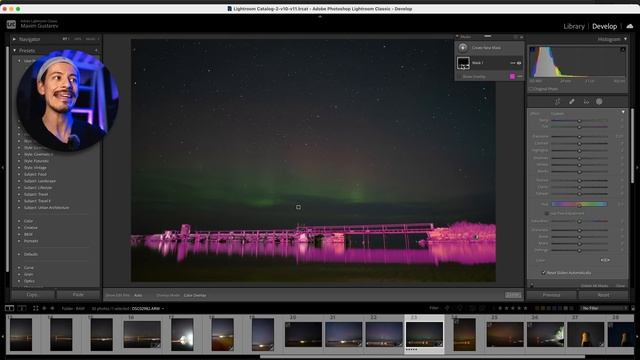Adjust the Temp slider knob
This screenshot has height=360, width=640.
579,121
